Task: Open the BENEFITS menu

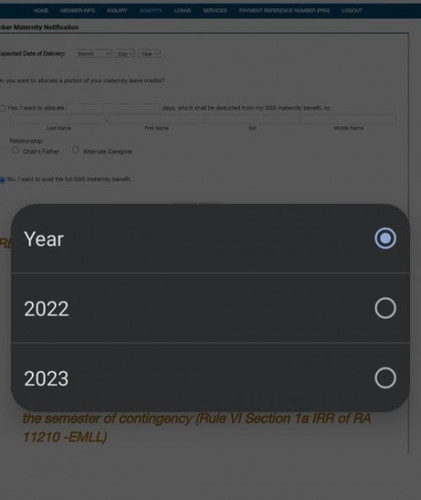Action: pyautogui.click(x=150, y=11)
